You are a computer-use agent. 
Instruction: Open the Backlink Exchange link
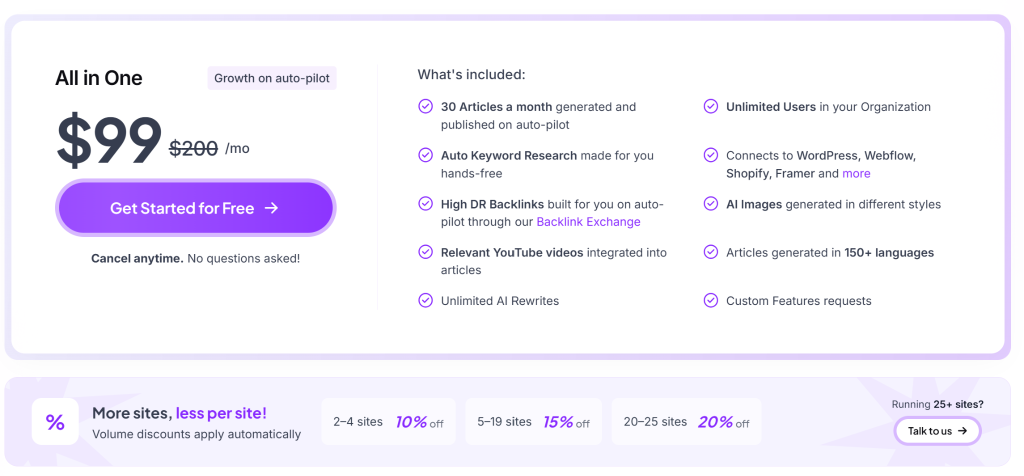click(x=588, y=221)
